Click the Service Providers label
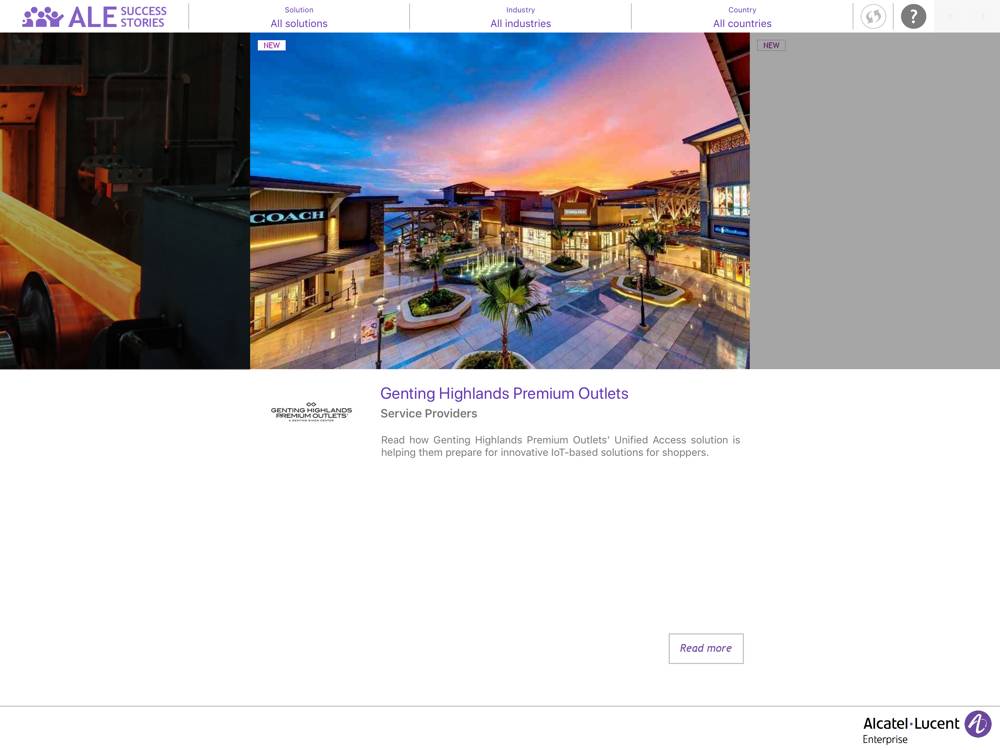The width and height of the screenshot is (1000, 750). [429, 413]
